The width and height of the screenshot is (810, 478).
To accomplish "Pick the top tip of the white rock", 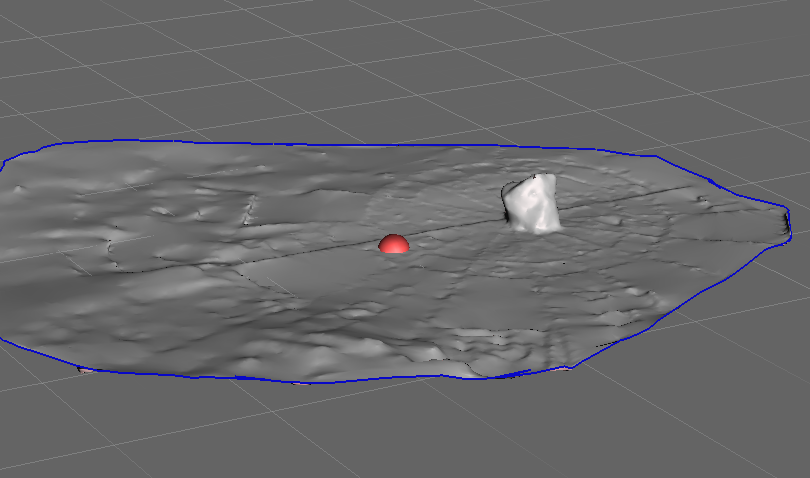I will click(x=543, y=177).
